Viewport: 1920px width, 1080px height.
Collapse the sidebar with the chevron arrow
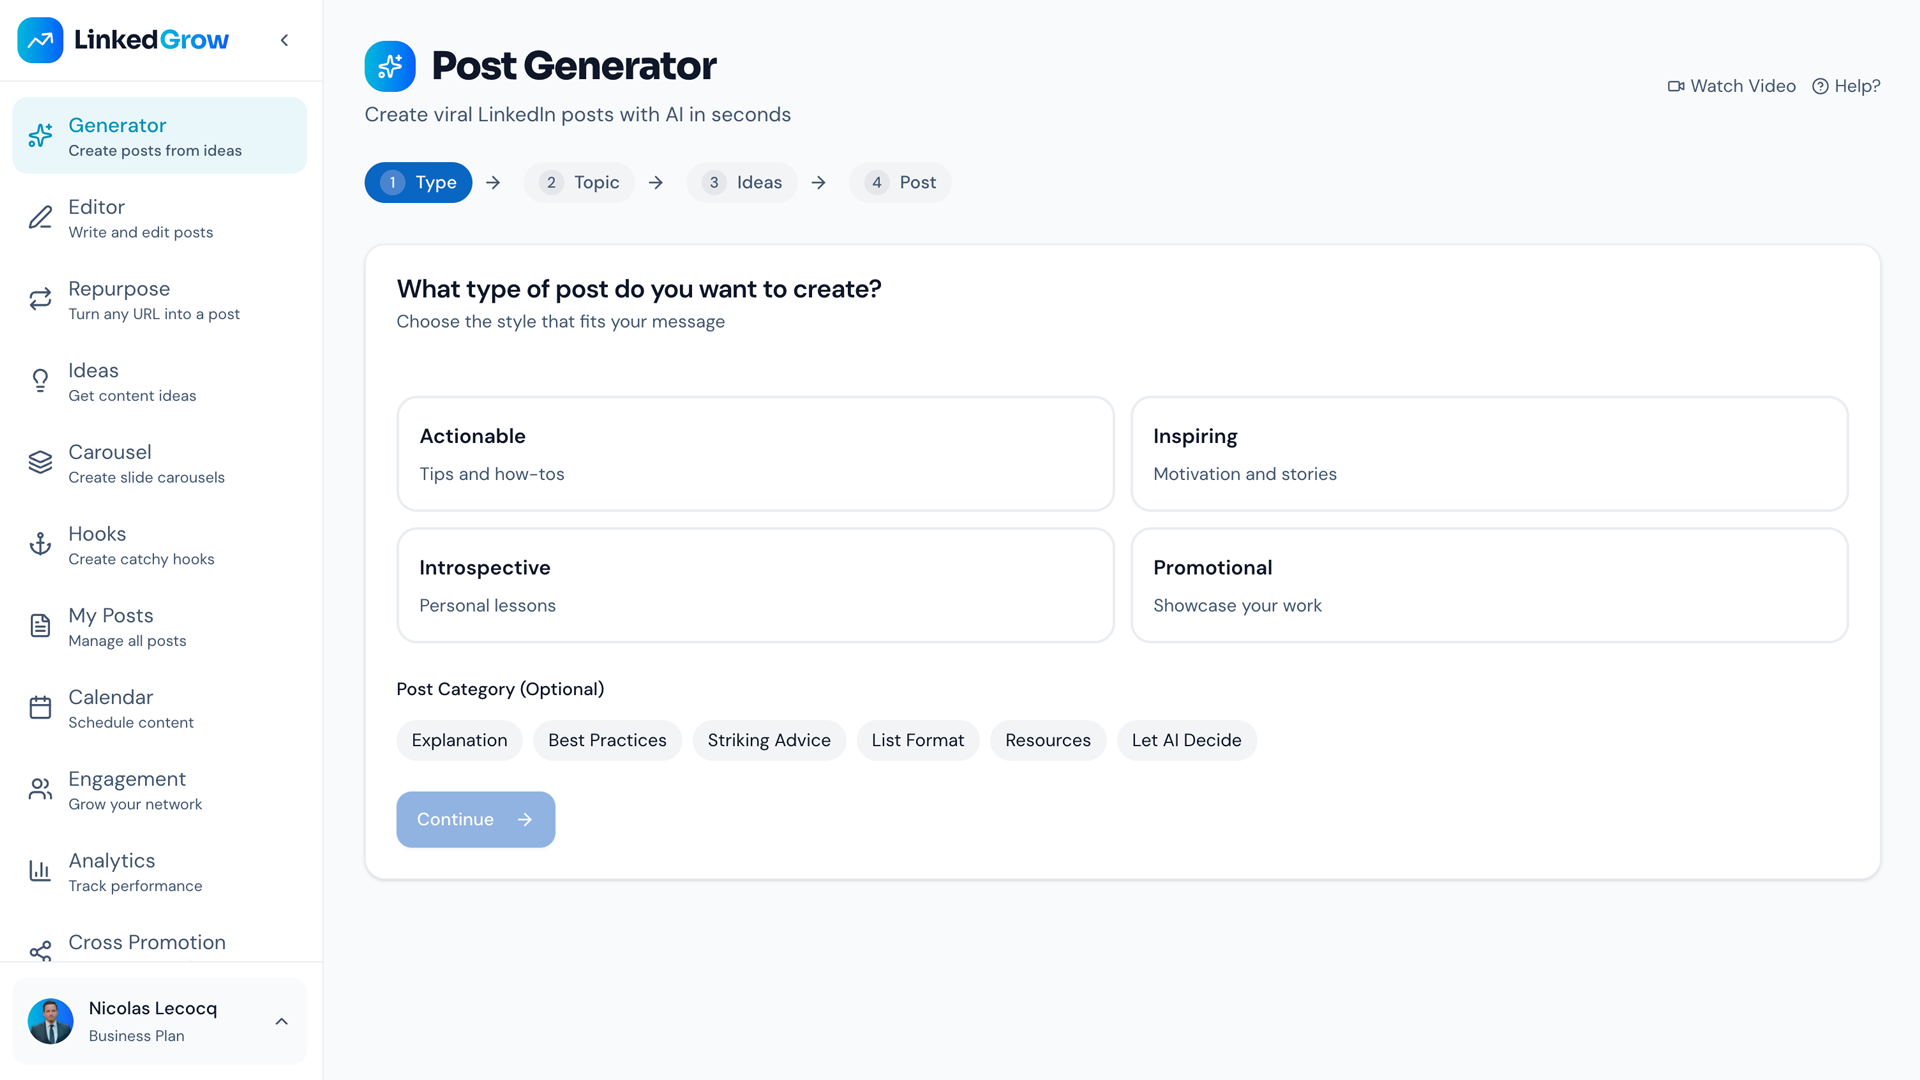coord(285,41)
